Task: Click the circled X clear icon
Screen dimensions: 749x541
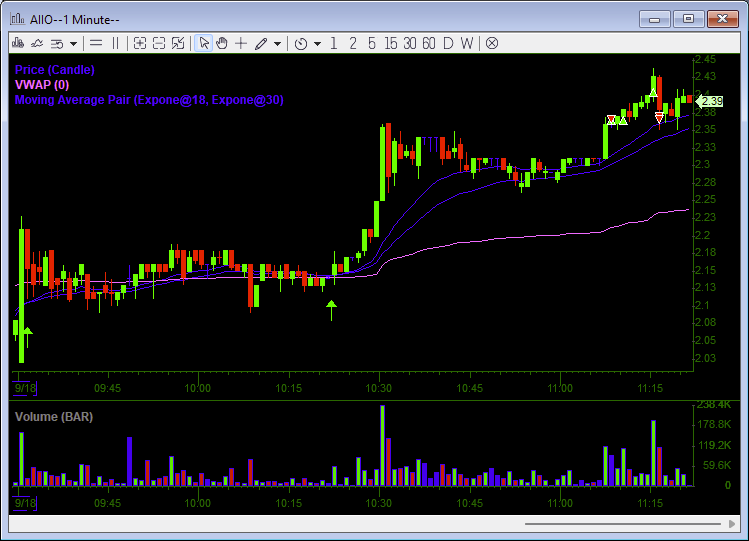Action: coord(492,43)
